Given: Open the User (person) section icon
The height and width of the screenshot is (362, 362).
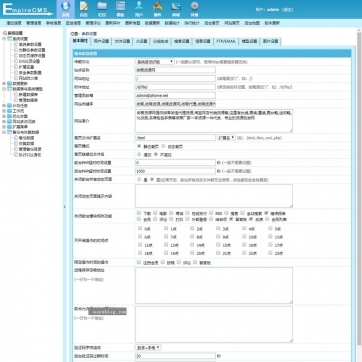Looking at the screenshot, I should 139,9.
